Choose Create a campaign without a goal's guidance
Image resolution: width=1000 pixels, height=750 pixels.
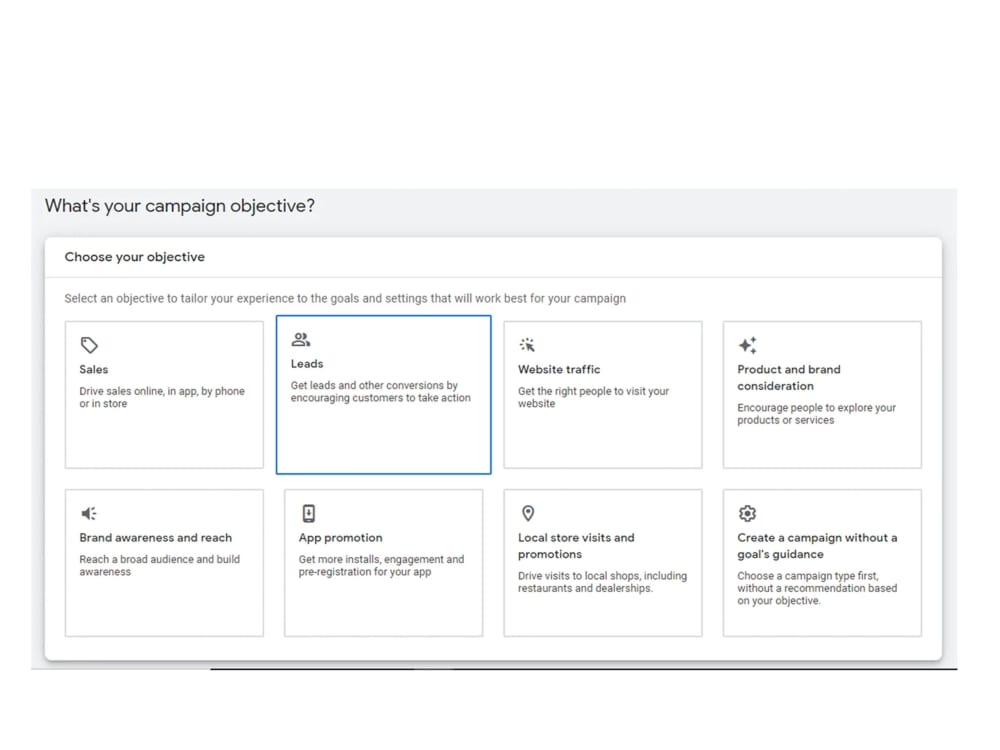click(822, 563)
